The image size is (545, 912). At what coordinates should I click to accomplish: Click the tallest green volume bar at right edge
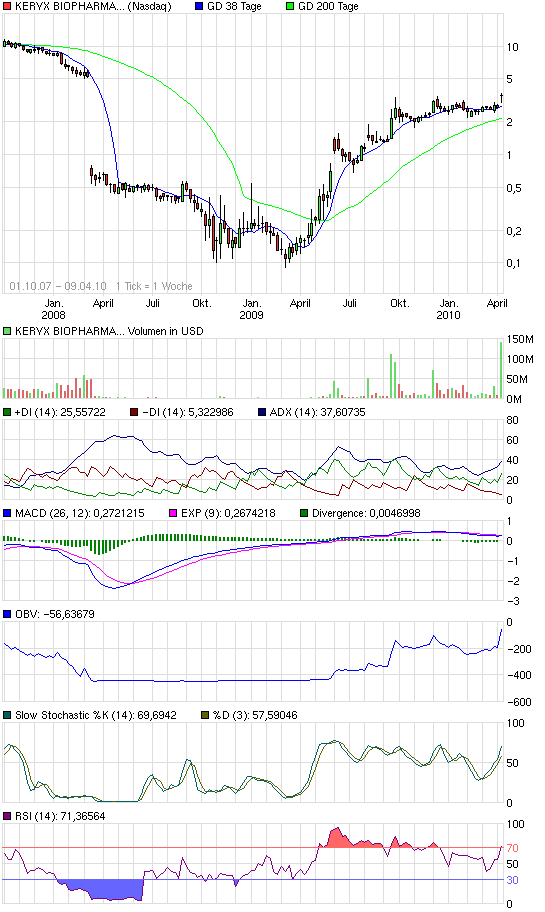500,370
